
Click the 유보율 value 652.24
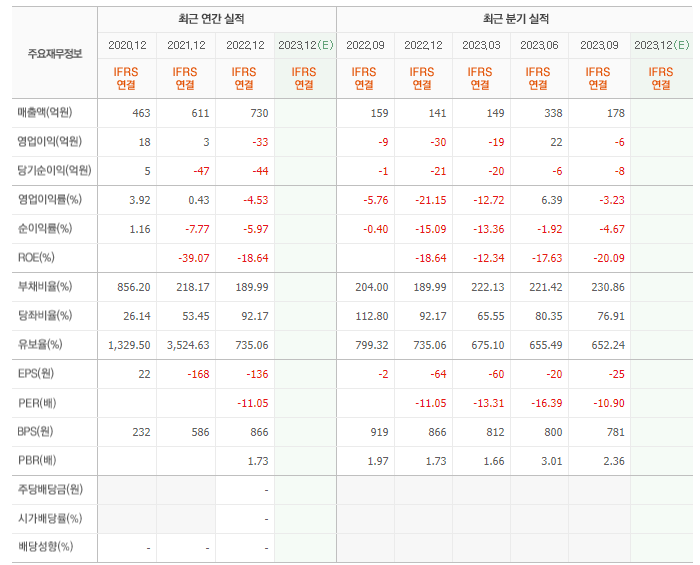pos(608,345)
